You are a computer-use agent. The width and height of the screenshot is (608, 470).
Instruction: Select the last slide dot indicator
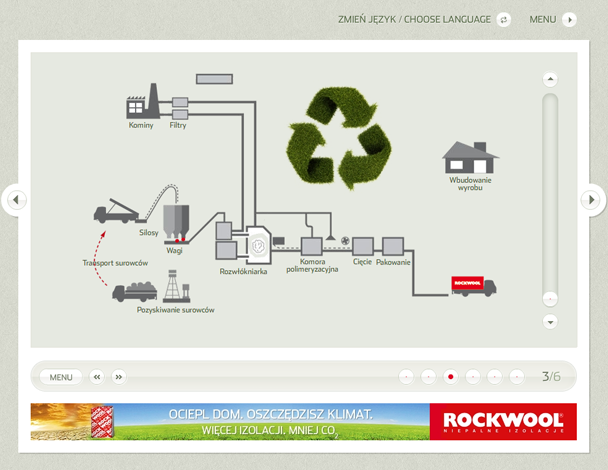516,377
